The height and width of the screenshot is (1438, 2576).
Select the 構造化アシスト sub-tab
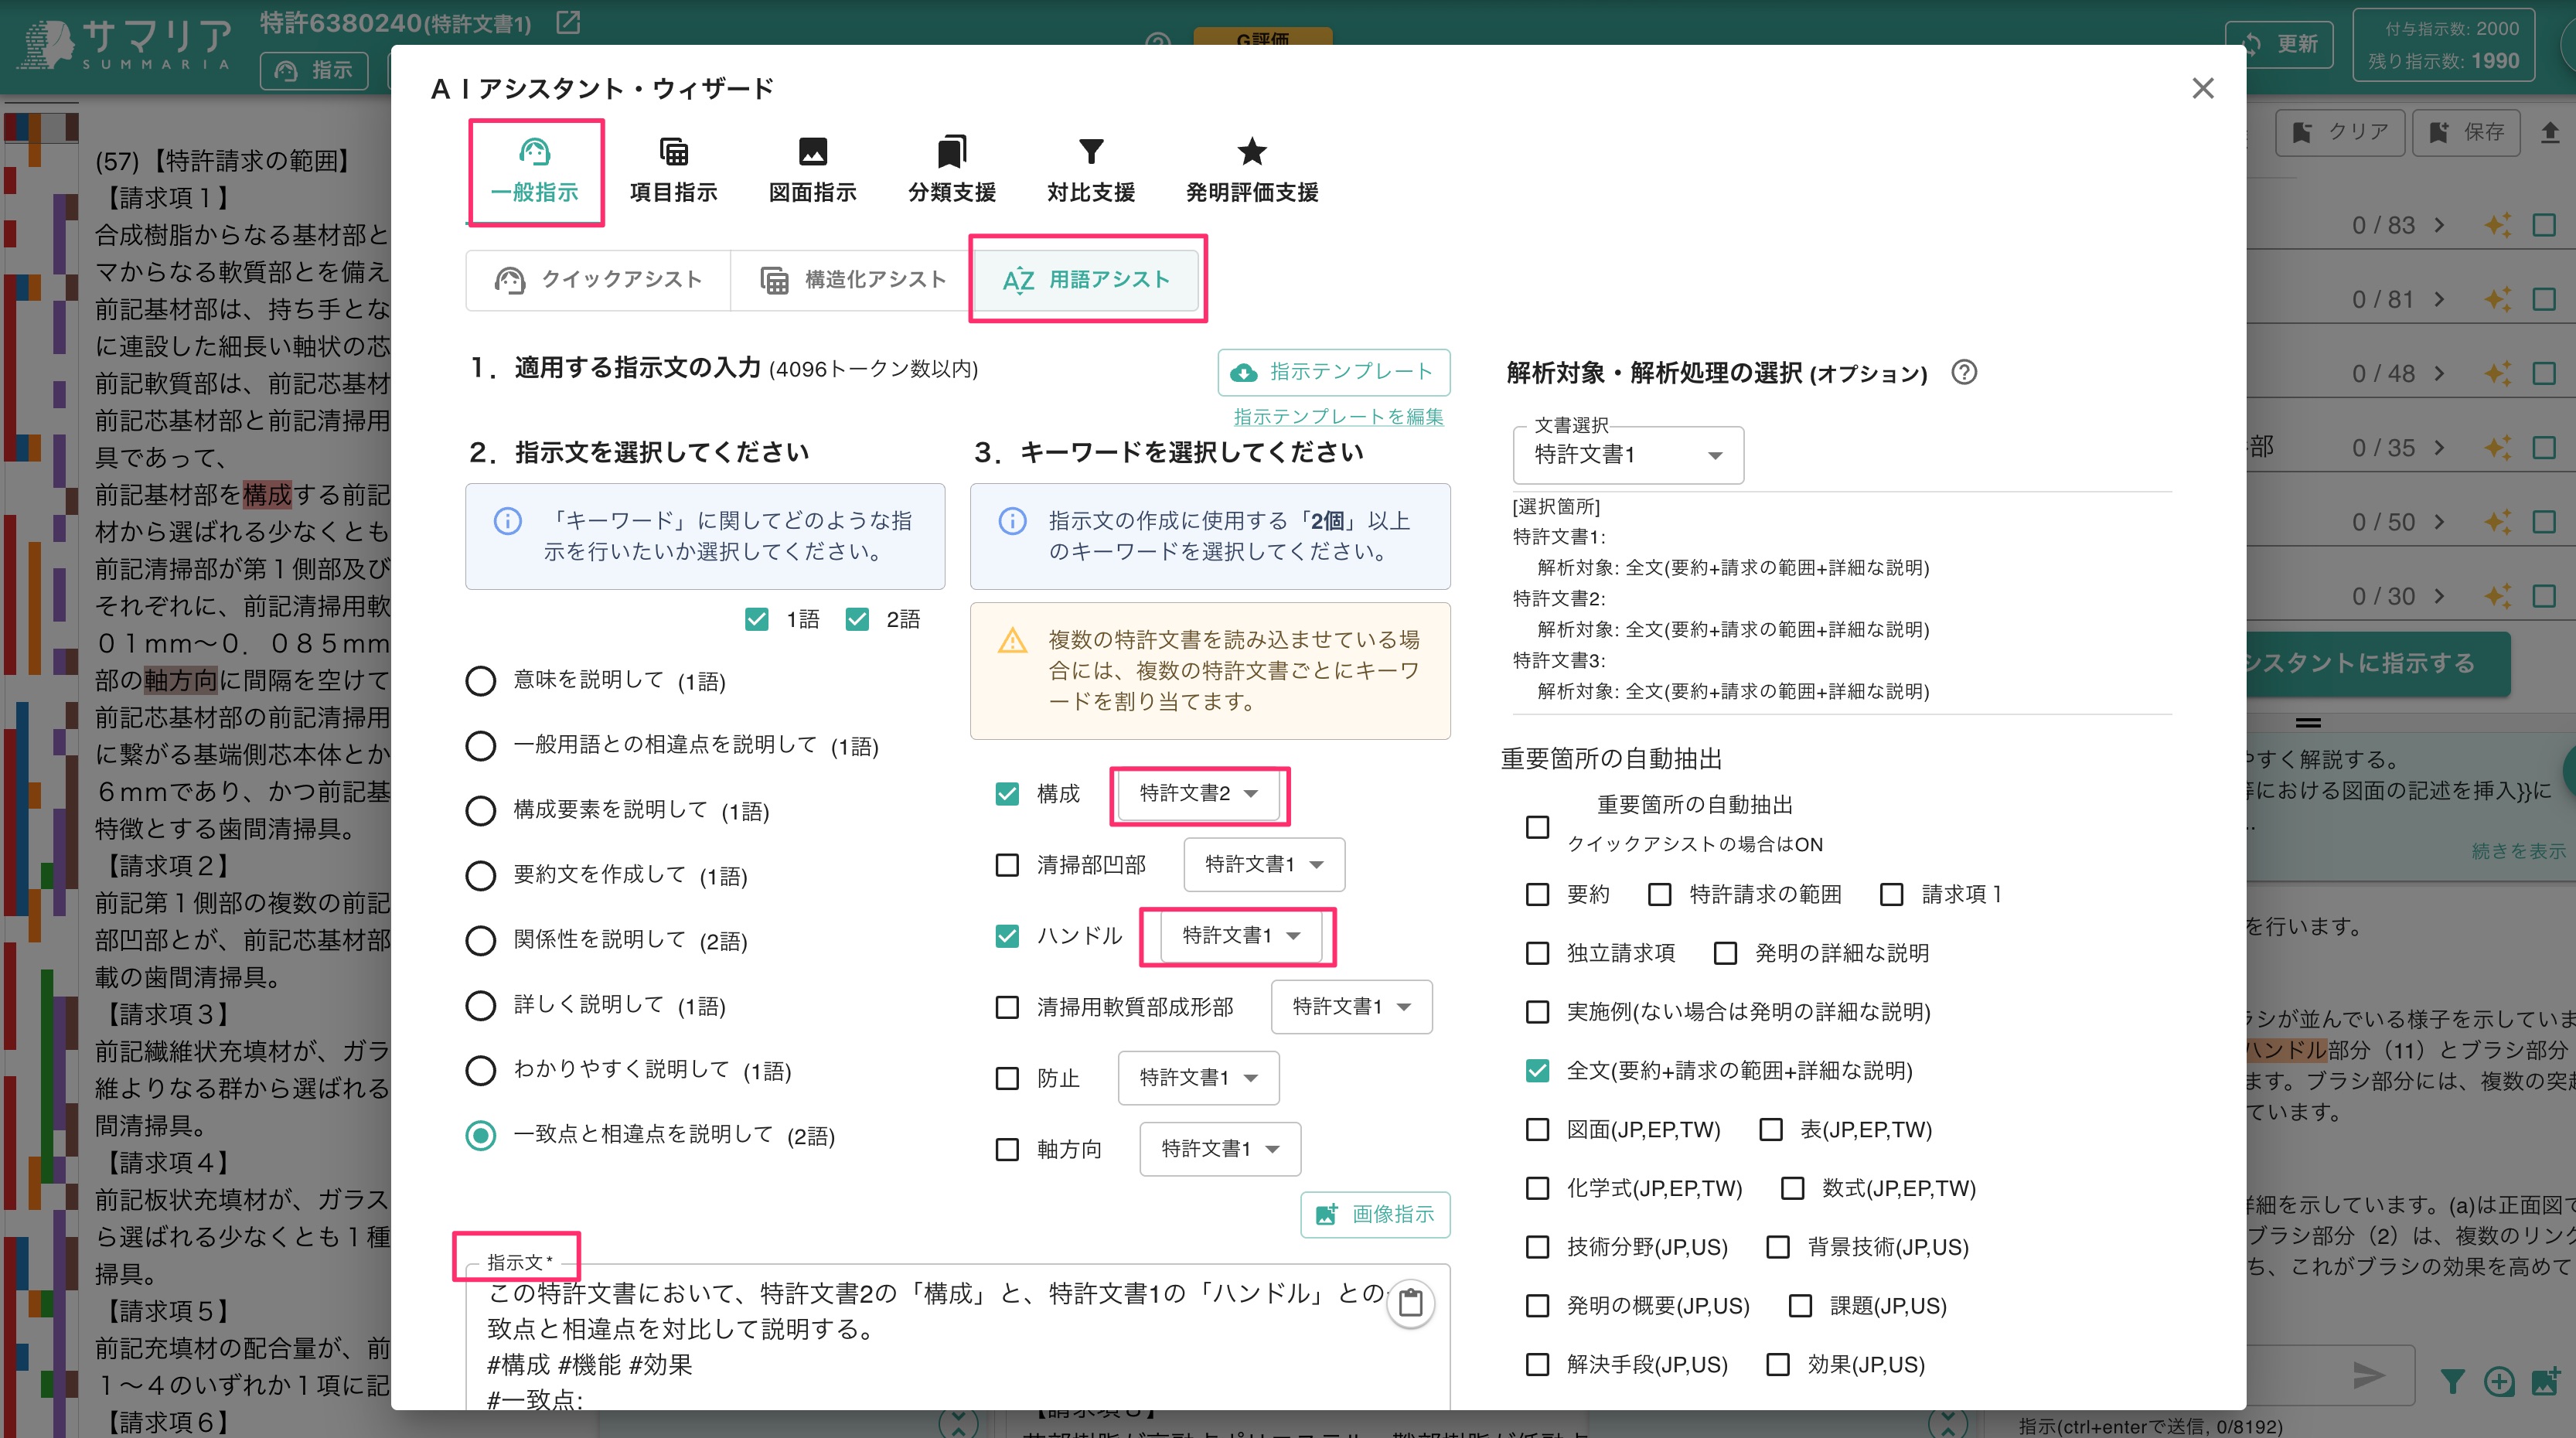pos(853,280)
